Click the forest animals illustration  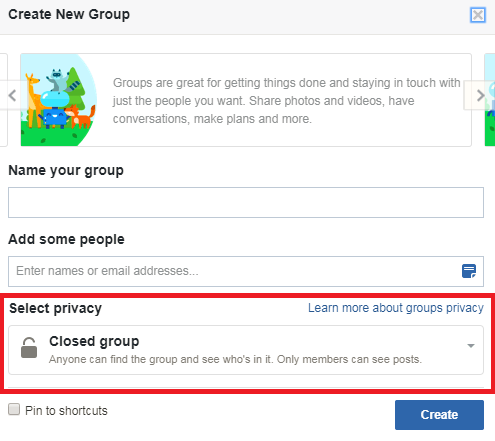pos(59,100)
